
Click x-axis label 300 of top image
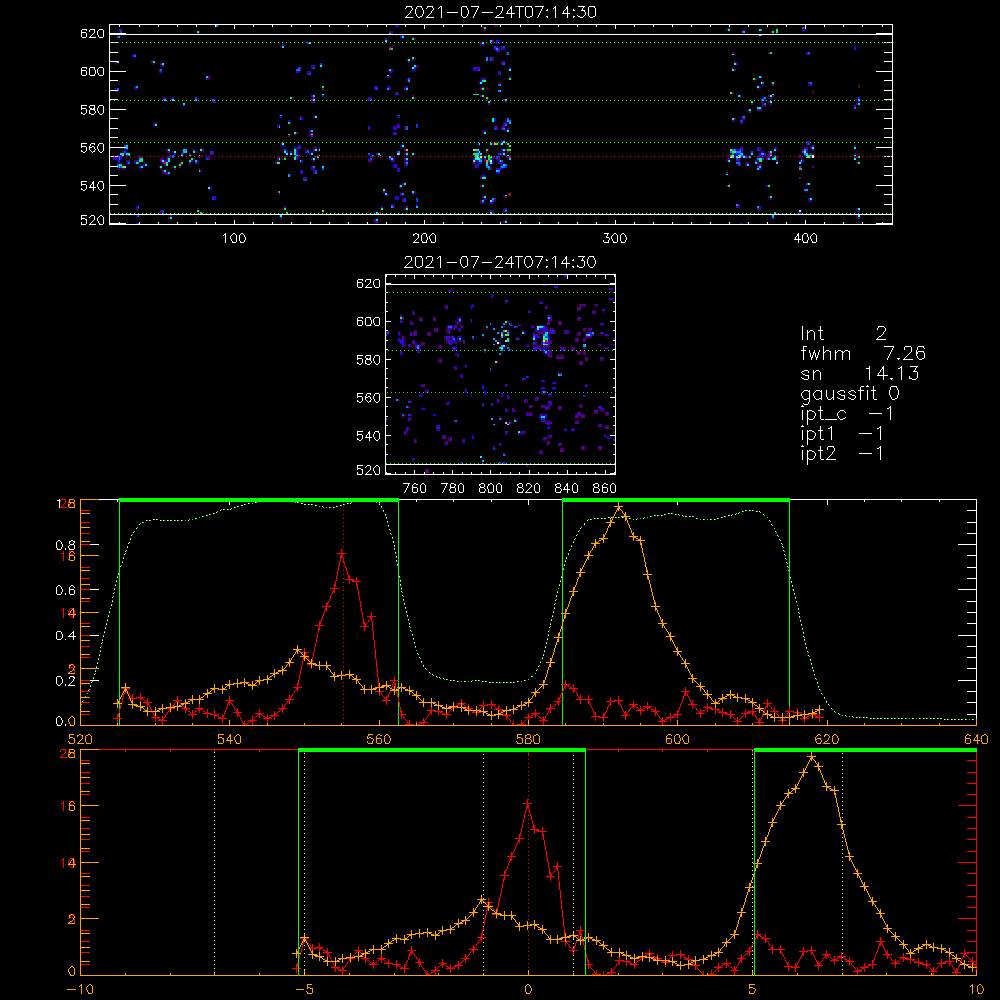(615, 239)
